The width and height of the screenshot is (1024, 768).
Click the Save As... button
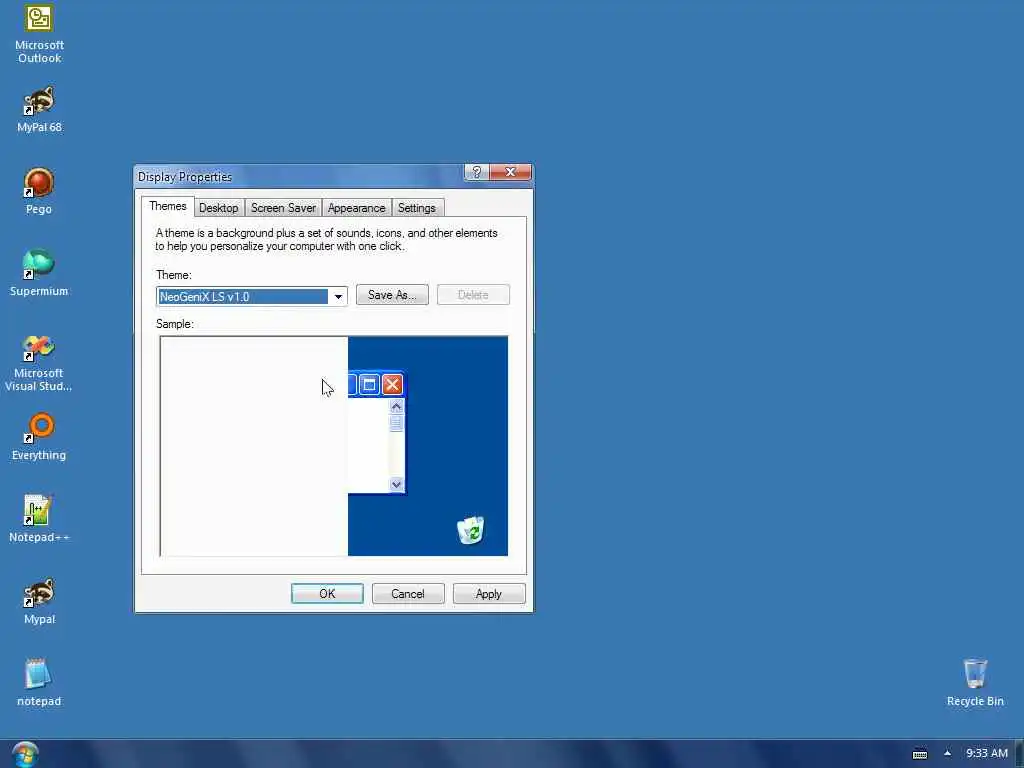pyautogui.click(x=392, y=295)
